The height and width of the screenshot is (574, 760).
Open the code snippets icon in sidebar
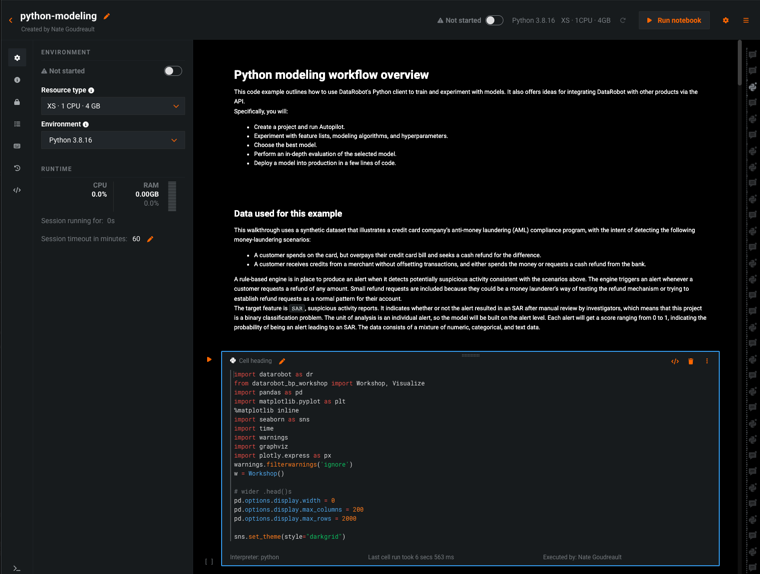(x=17, y=190)
